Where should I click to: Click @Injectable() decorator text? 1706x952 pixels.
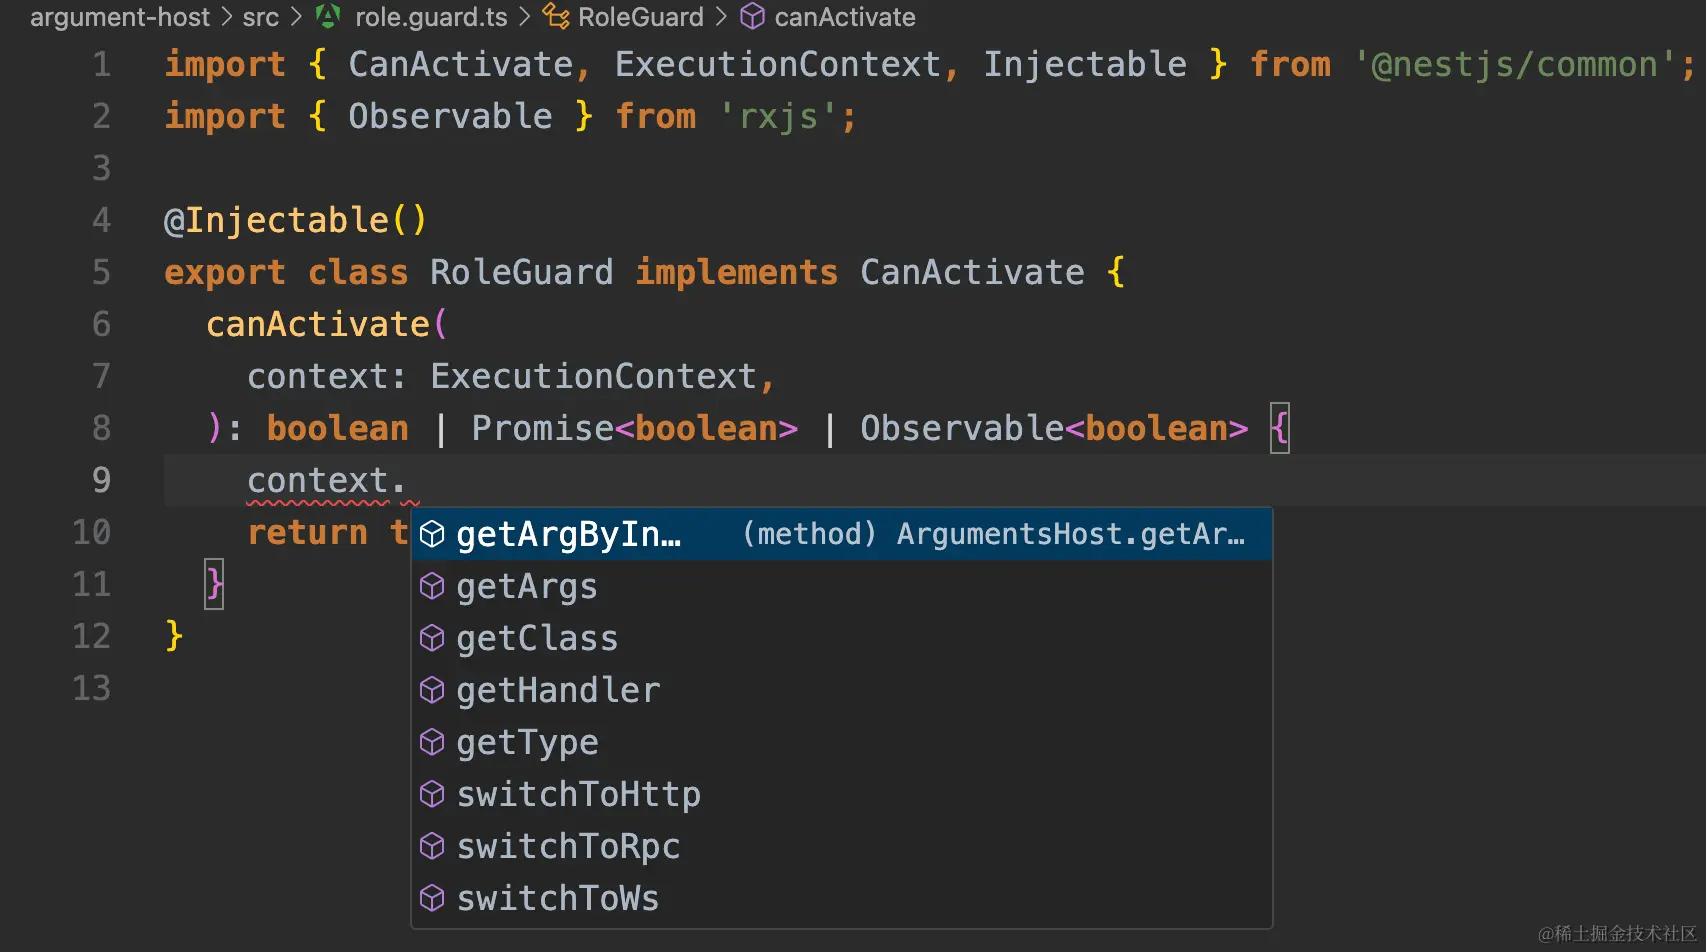(296, 220)
